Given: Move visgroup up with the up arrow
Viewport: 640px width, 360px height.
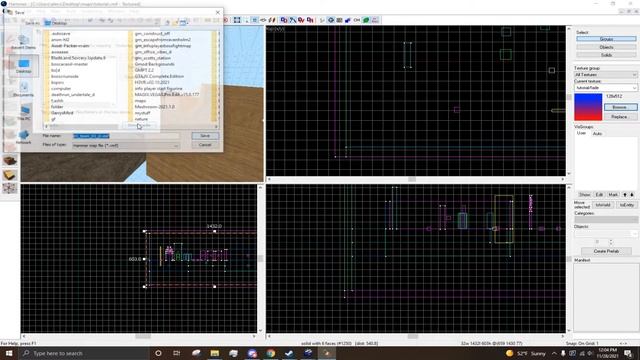Looking at the screenshot, I should [625, 195].
